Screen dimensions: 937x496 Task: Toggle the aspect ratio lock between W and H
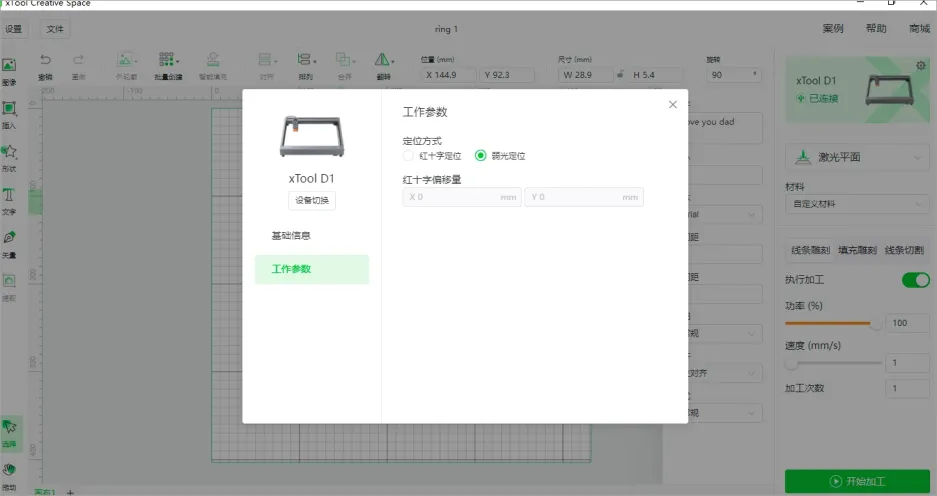coord(620,74)
